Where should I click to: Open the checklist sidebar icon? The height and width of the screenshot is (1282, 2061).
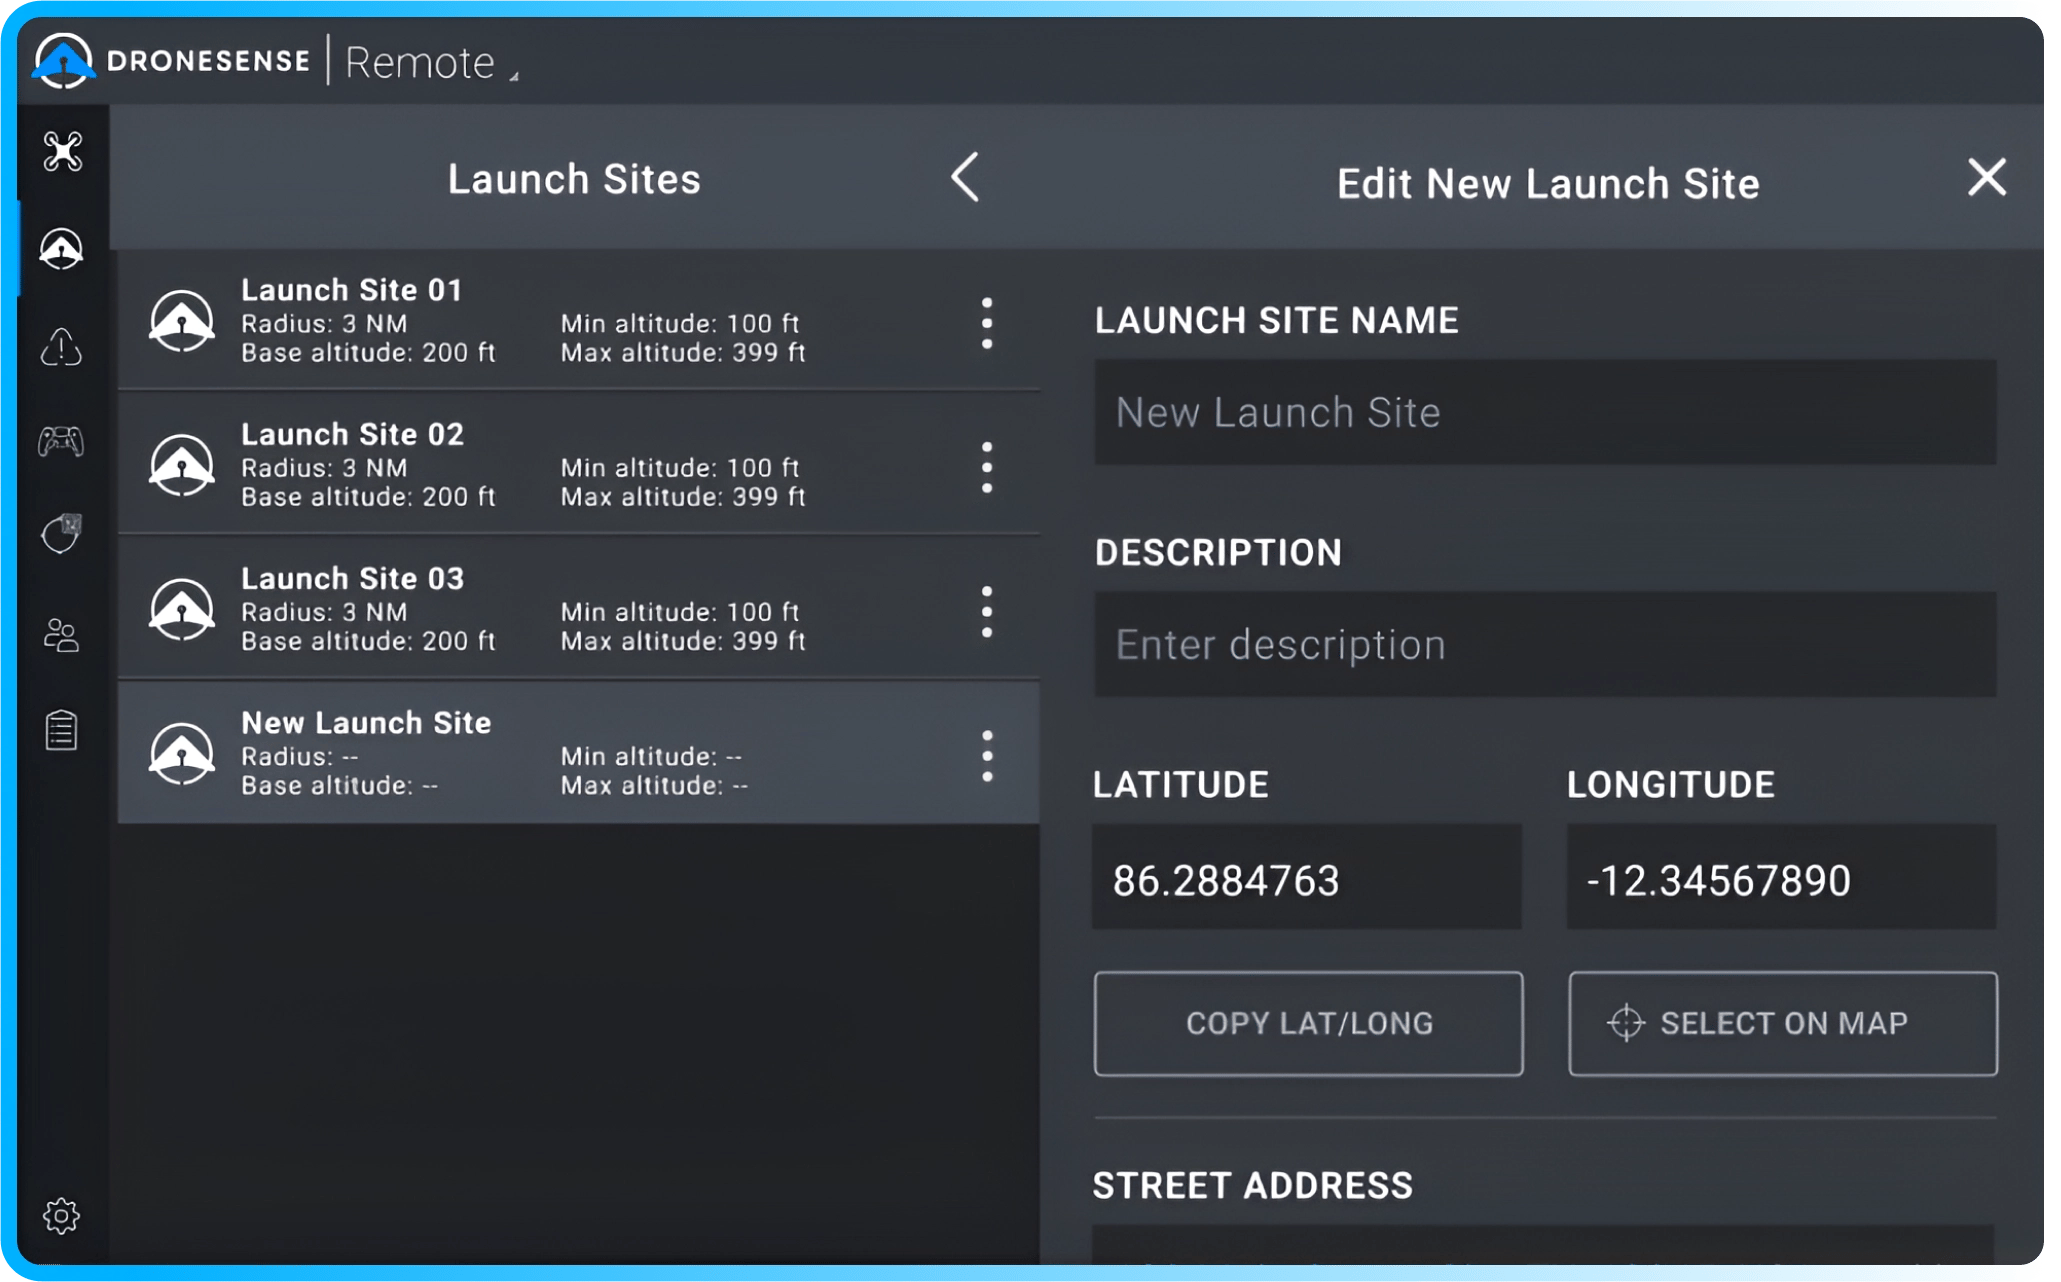[63, 729]
